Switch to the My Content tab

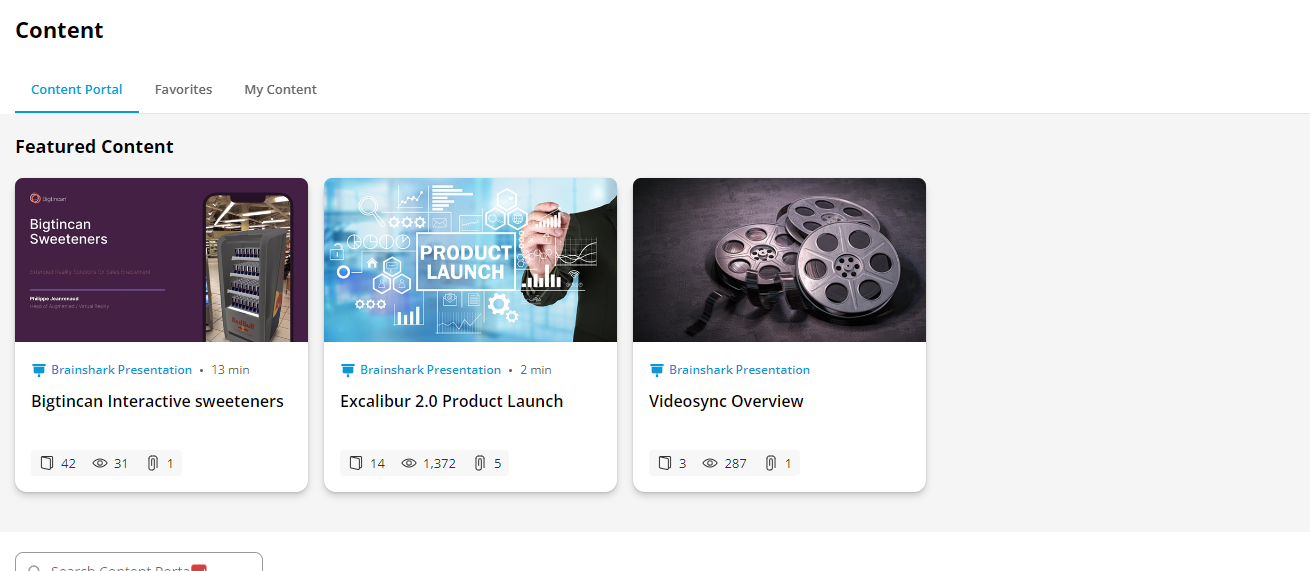[280, 89]
